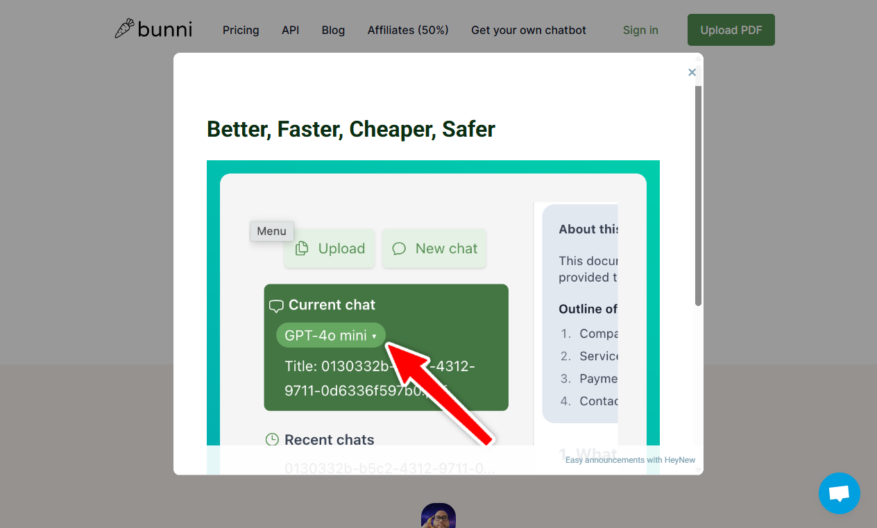The image size is (877, 528).
Task: Click the Upload PDF button
Action: pos(731,30)
